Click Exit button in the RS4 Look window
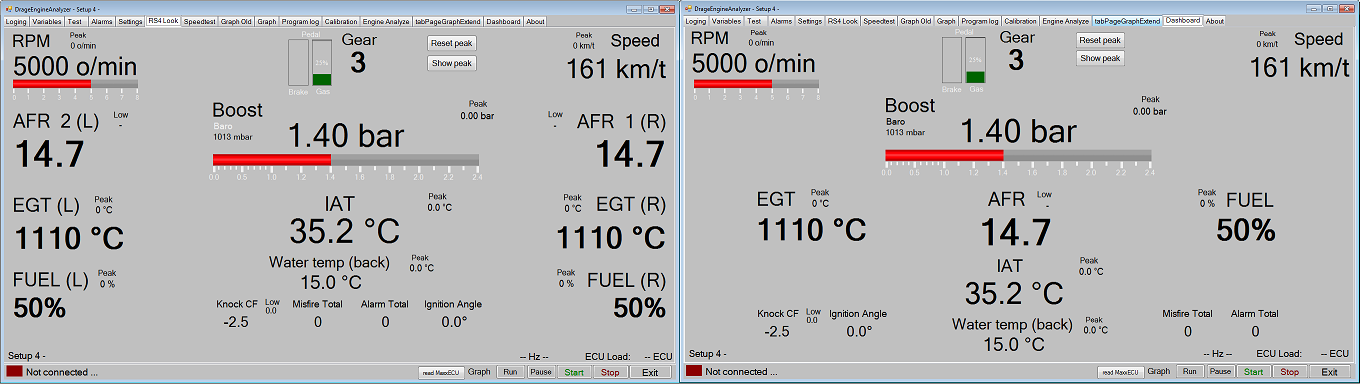 pyautogui.click(x=650, y=372)
